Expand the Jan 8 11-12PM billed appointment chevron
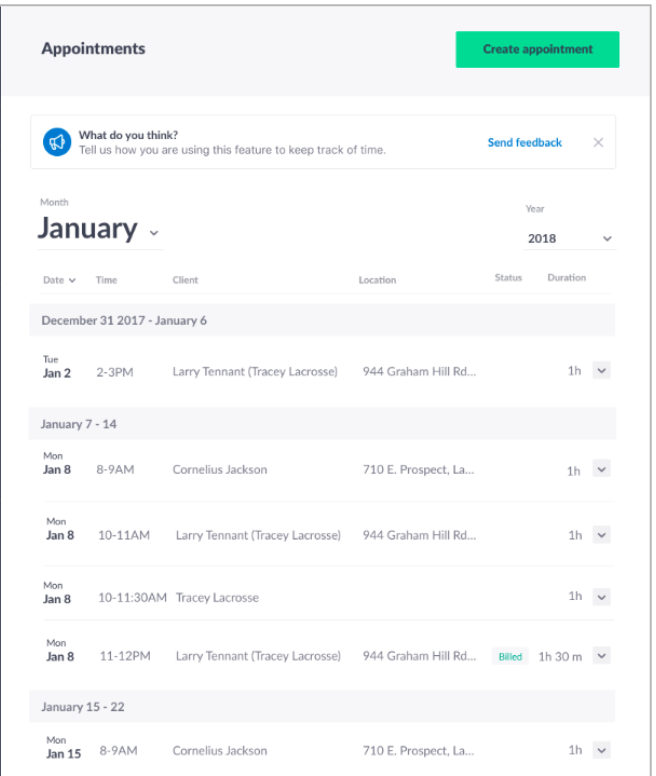This screenshot has width=656, height=776. click(602, 656)
